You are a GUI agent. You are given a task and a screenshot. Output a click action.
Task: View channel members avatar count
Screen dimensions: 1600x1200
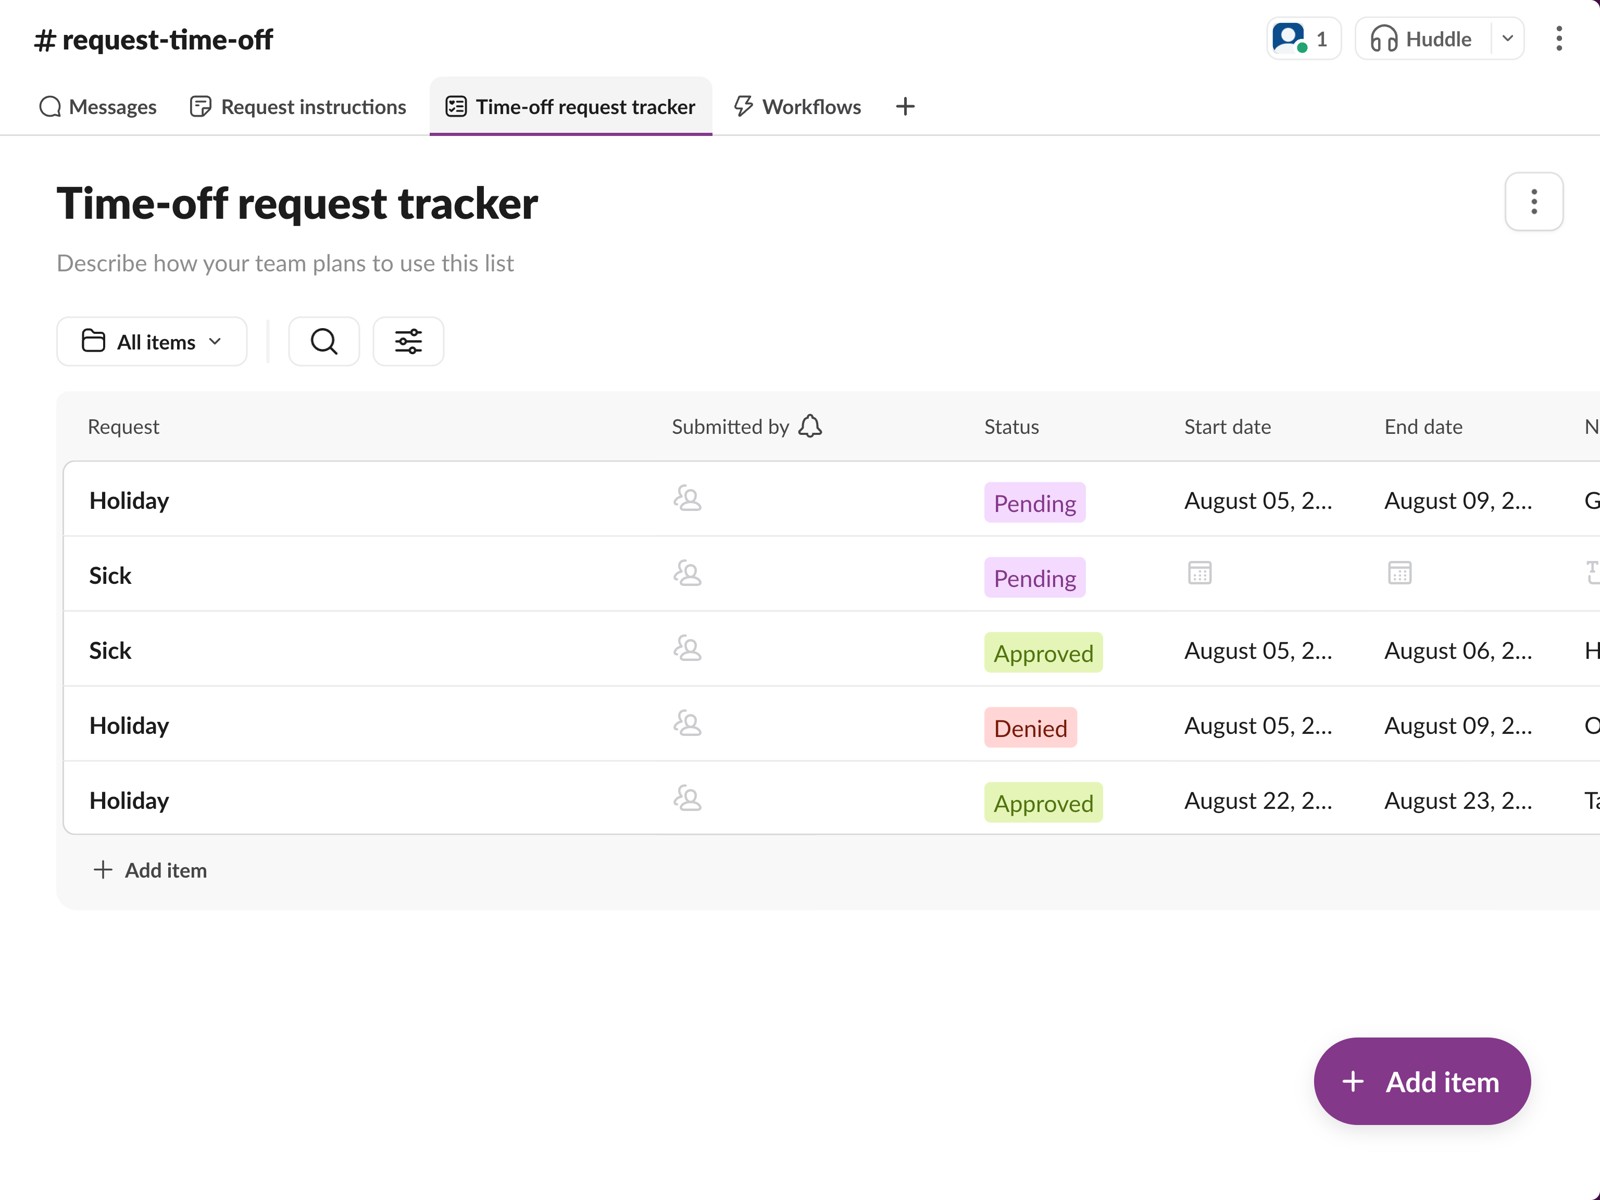click(1302, 39)
